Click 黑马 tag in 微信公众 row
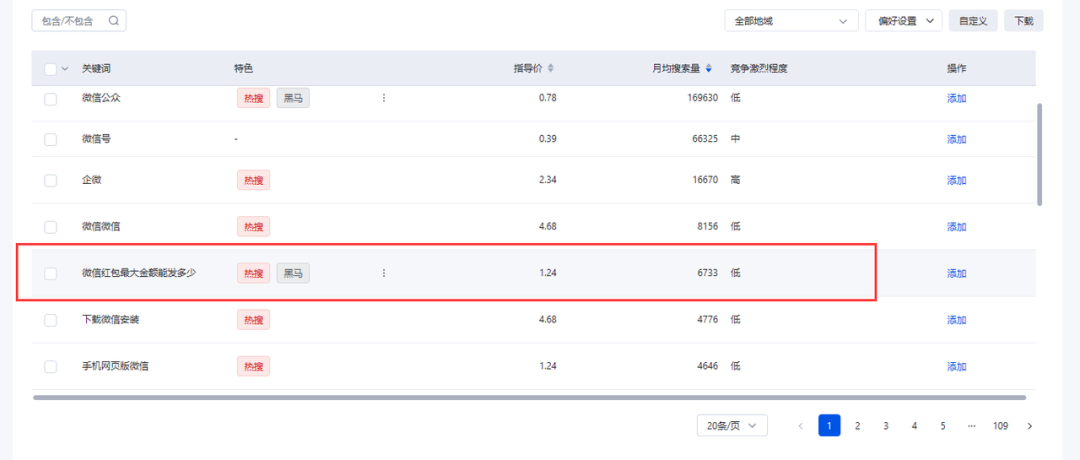This screenshot has height=460, width=1080. (293, 98)
